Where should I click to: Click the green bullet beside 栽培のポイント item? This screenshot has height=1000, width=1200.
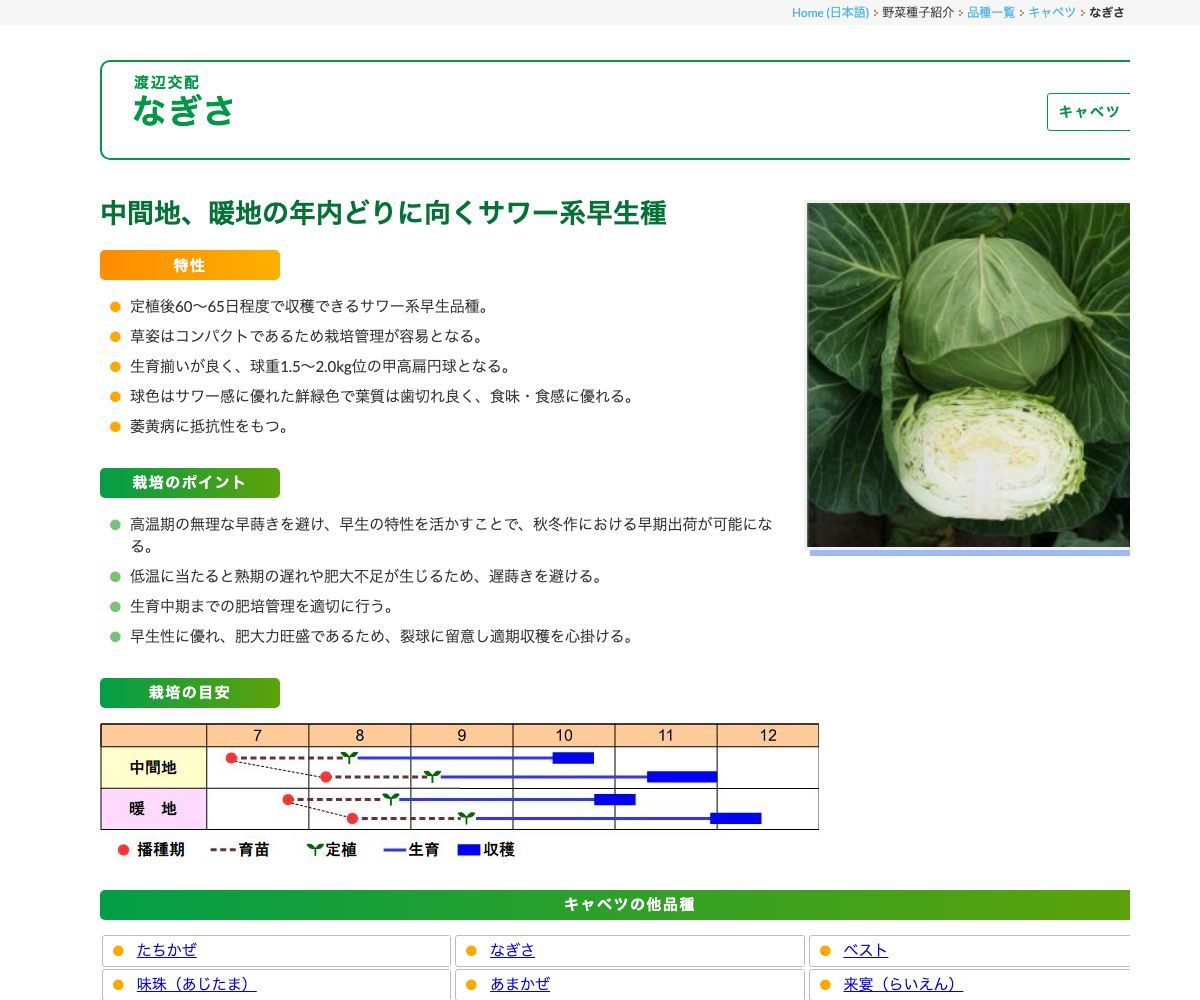tap(113, 524)
